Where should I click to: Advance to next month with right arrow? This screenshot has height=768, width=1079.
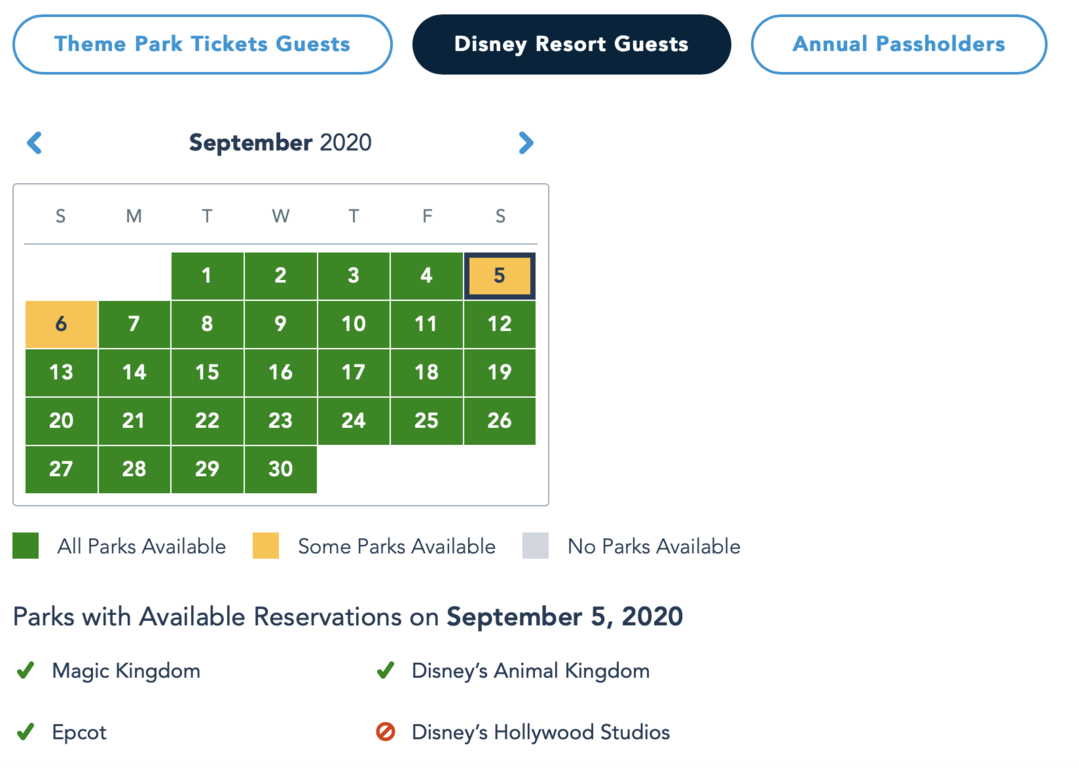click(526, 143)
